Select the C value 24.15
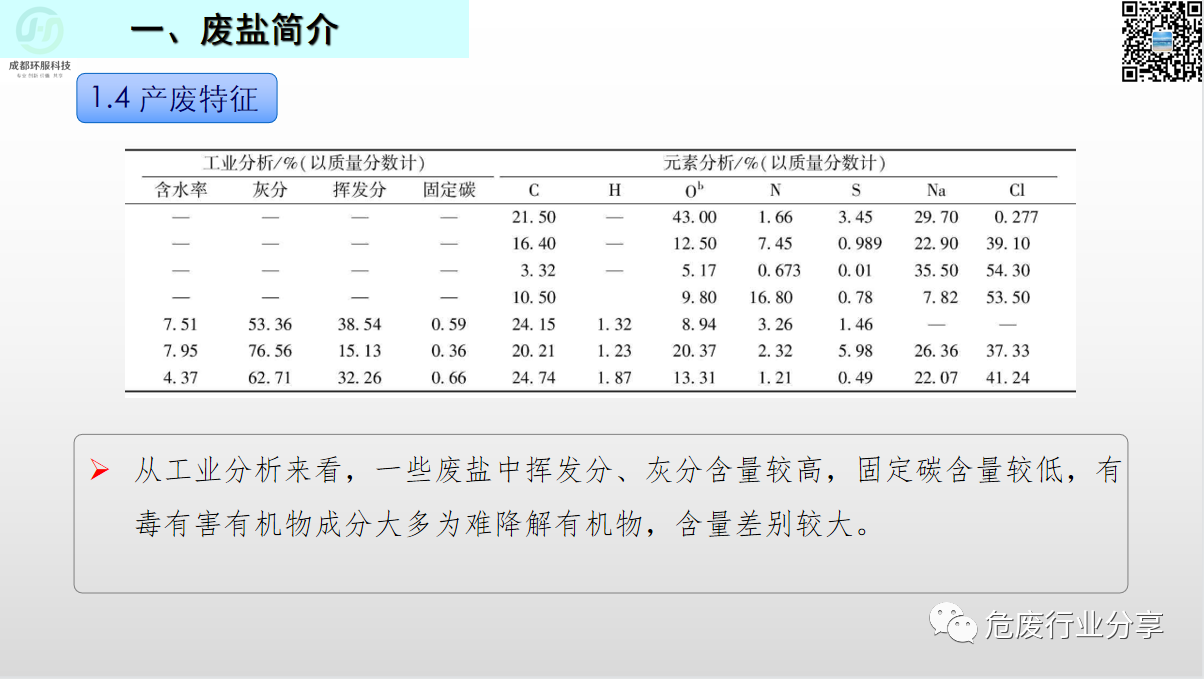Screen dimensions: 1204x679 [533, 325]
